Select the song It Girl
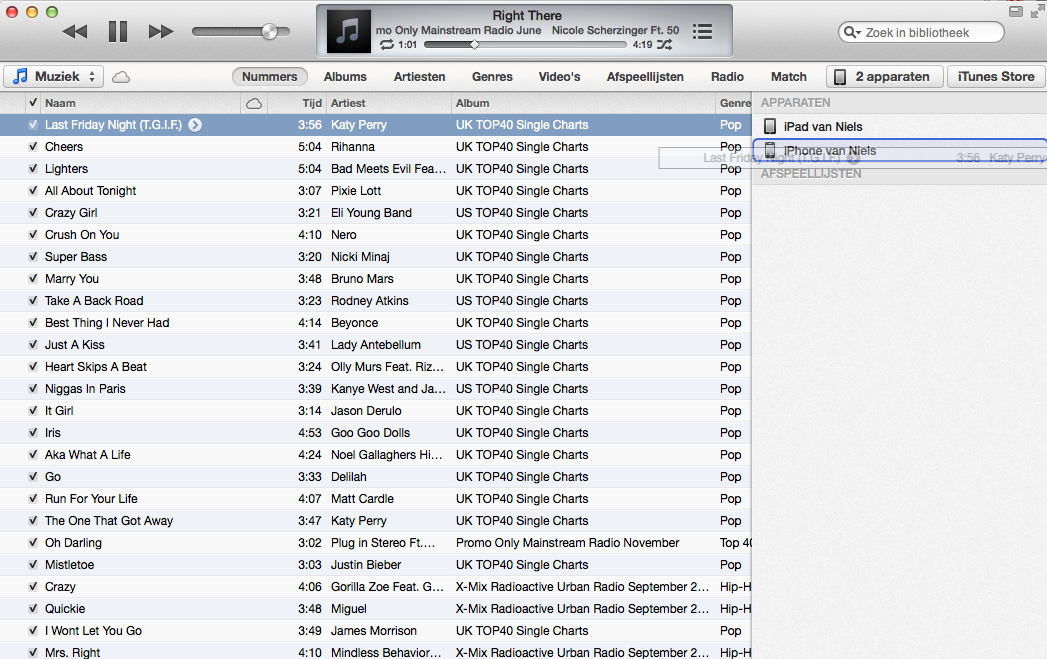Image resolution: width=1047 pixels, height=659 pixels. tap(59, 411)
